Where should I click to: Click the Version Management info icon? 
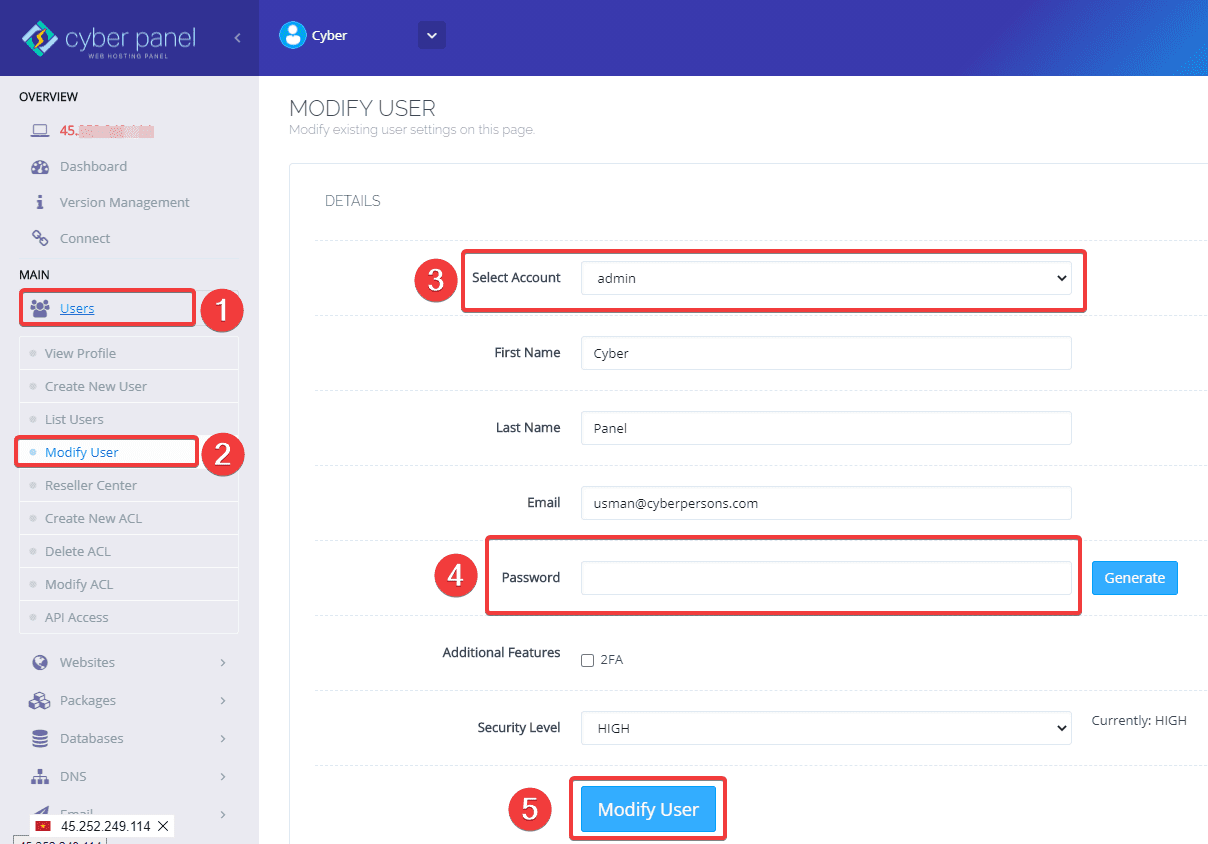pyautogui.click(x=40, y=203)
